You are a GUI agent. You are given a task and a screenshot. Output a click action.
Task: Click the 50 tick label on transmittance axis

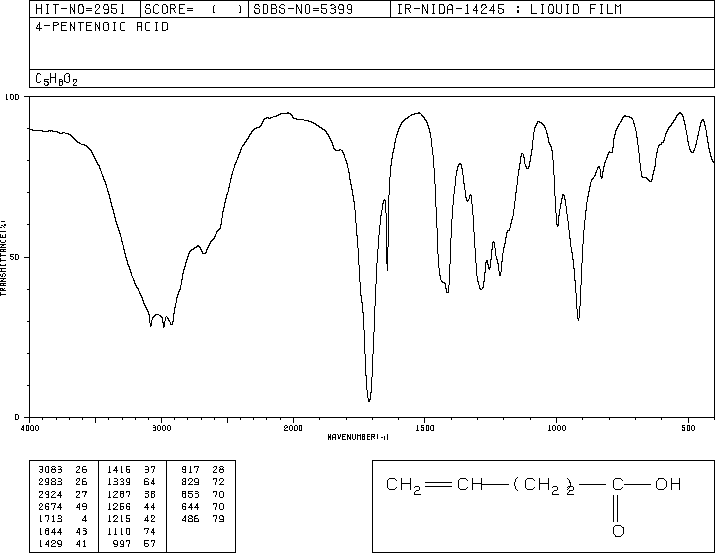(x=15, y=257)
